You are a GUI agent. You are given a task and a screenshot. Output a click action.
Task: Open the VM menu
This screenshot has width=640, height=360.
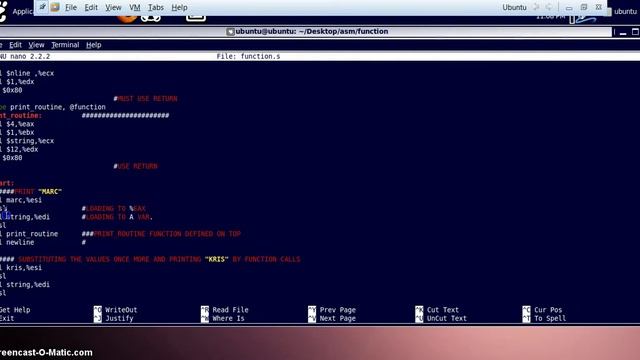click(135, 7)
